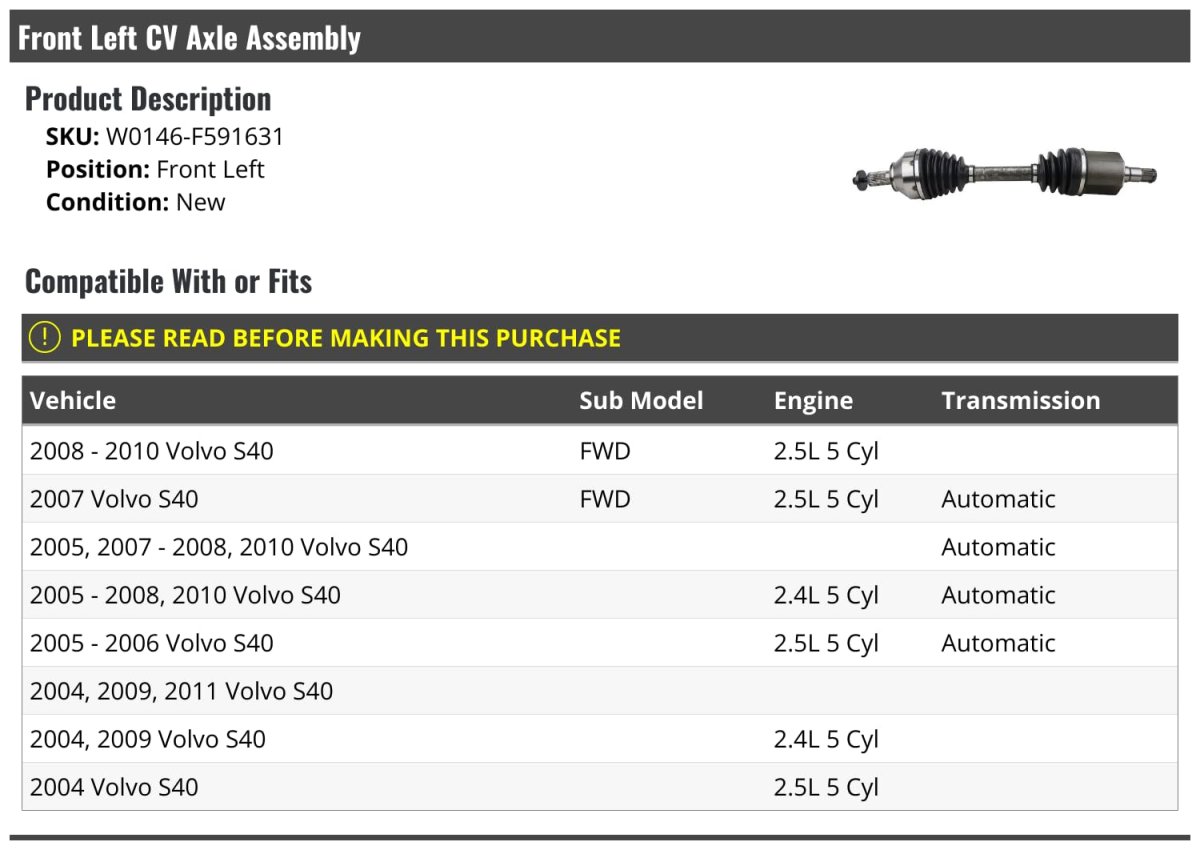Screen dimensions: 1200x850
Task: Click the yellow exclamation warning icon
Action: point(45,337)
